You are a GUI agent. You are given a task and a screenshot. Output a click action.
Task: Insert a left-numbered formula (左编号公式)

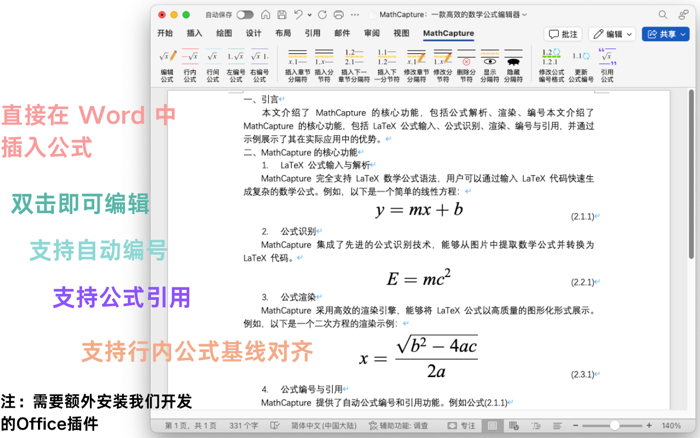tap(236, 65)
